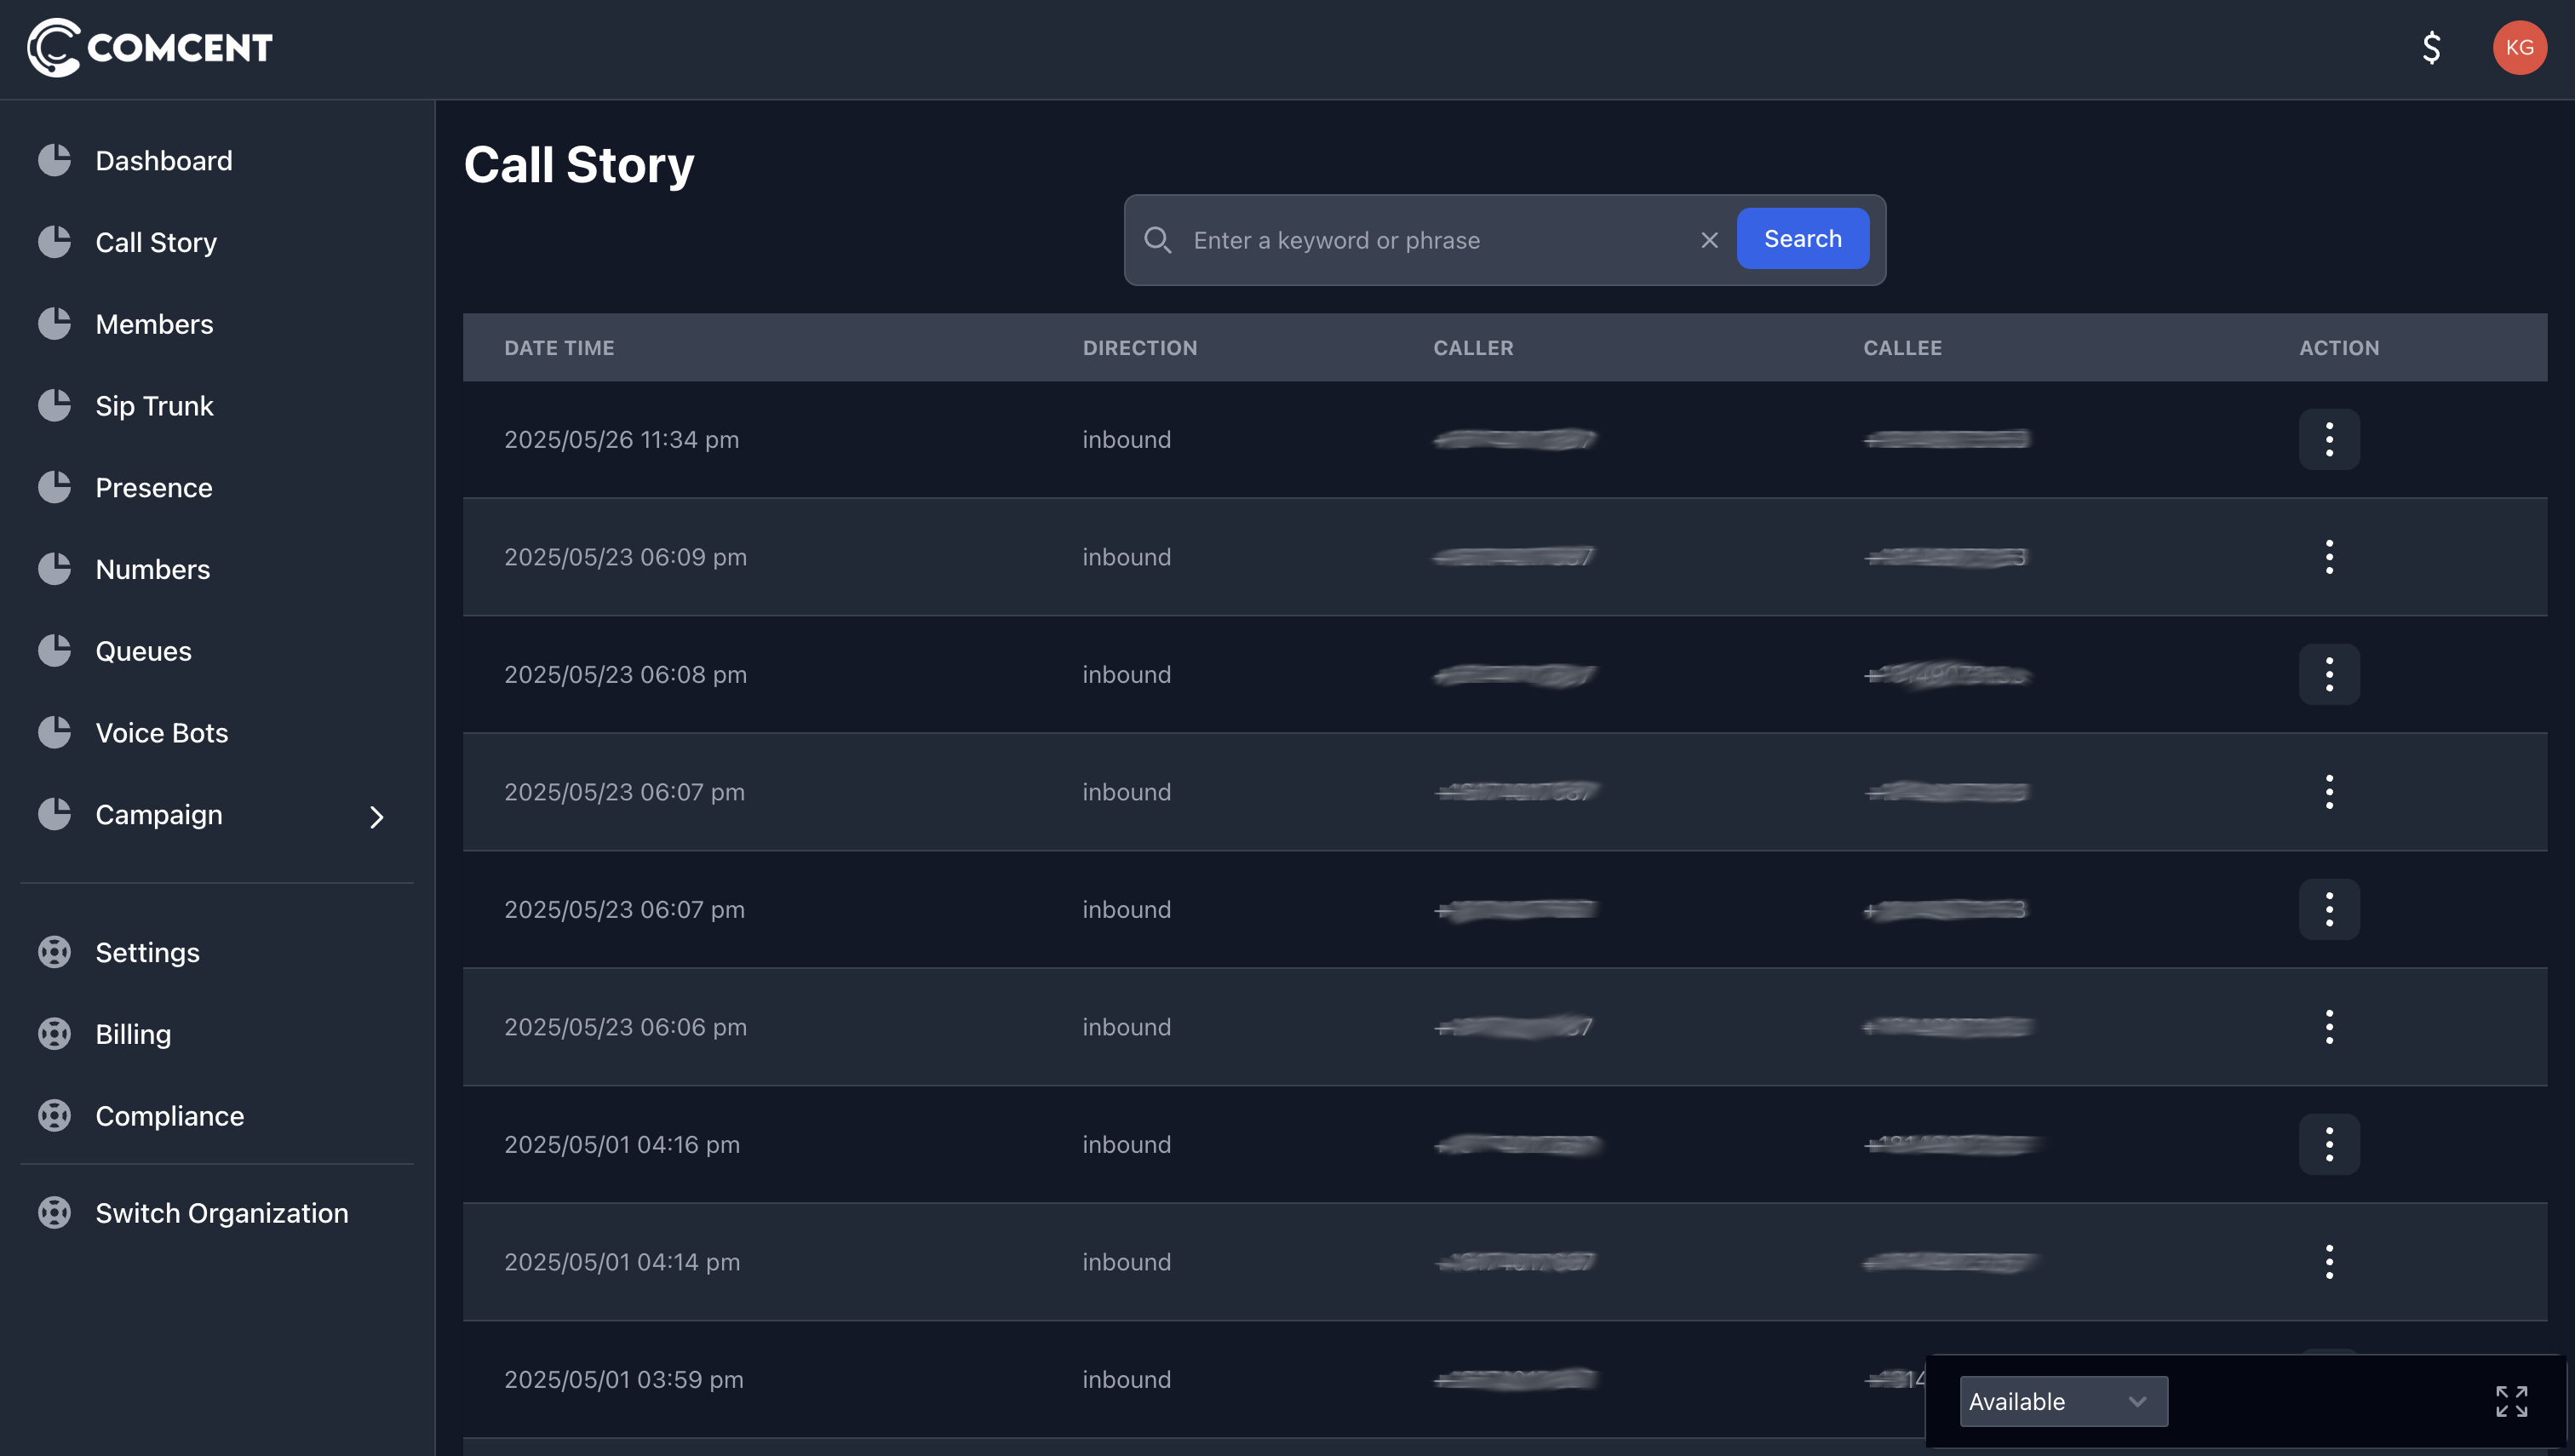Select the 2025/05/23 06:08 pm date cell

(x=625, y=675)
